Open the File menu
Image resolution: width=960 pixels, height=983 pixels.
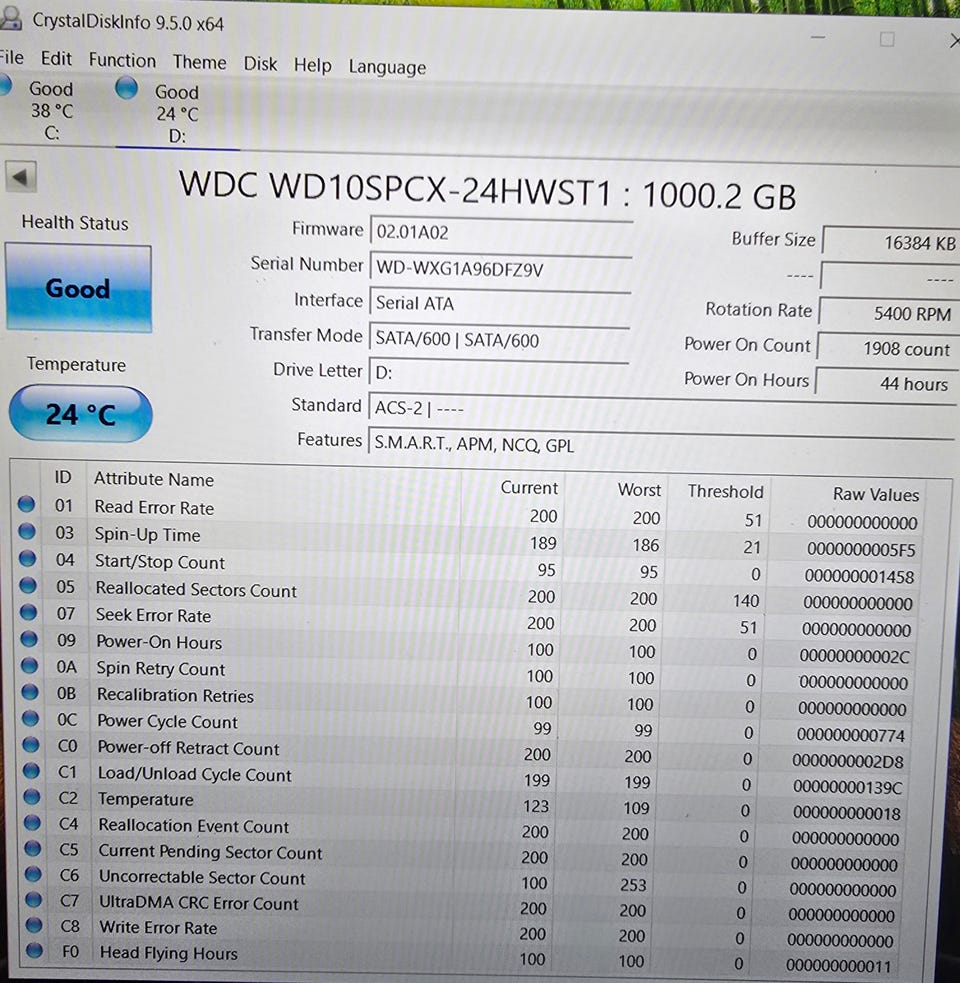[x=11, y=58]
